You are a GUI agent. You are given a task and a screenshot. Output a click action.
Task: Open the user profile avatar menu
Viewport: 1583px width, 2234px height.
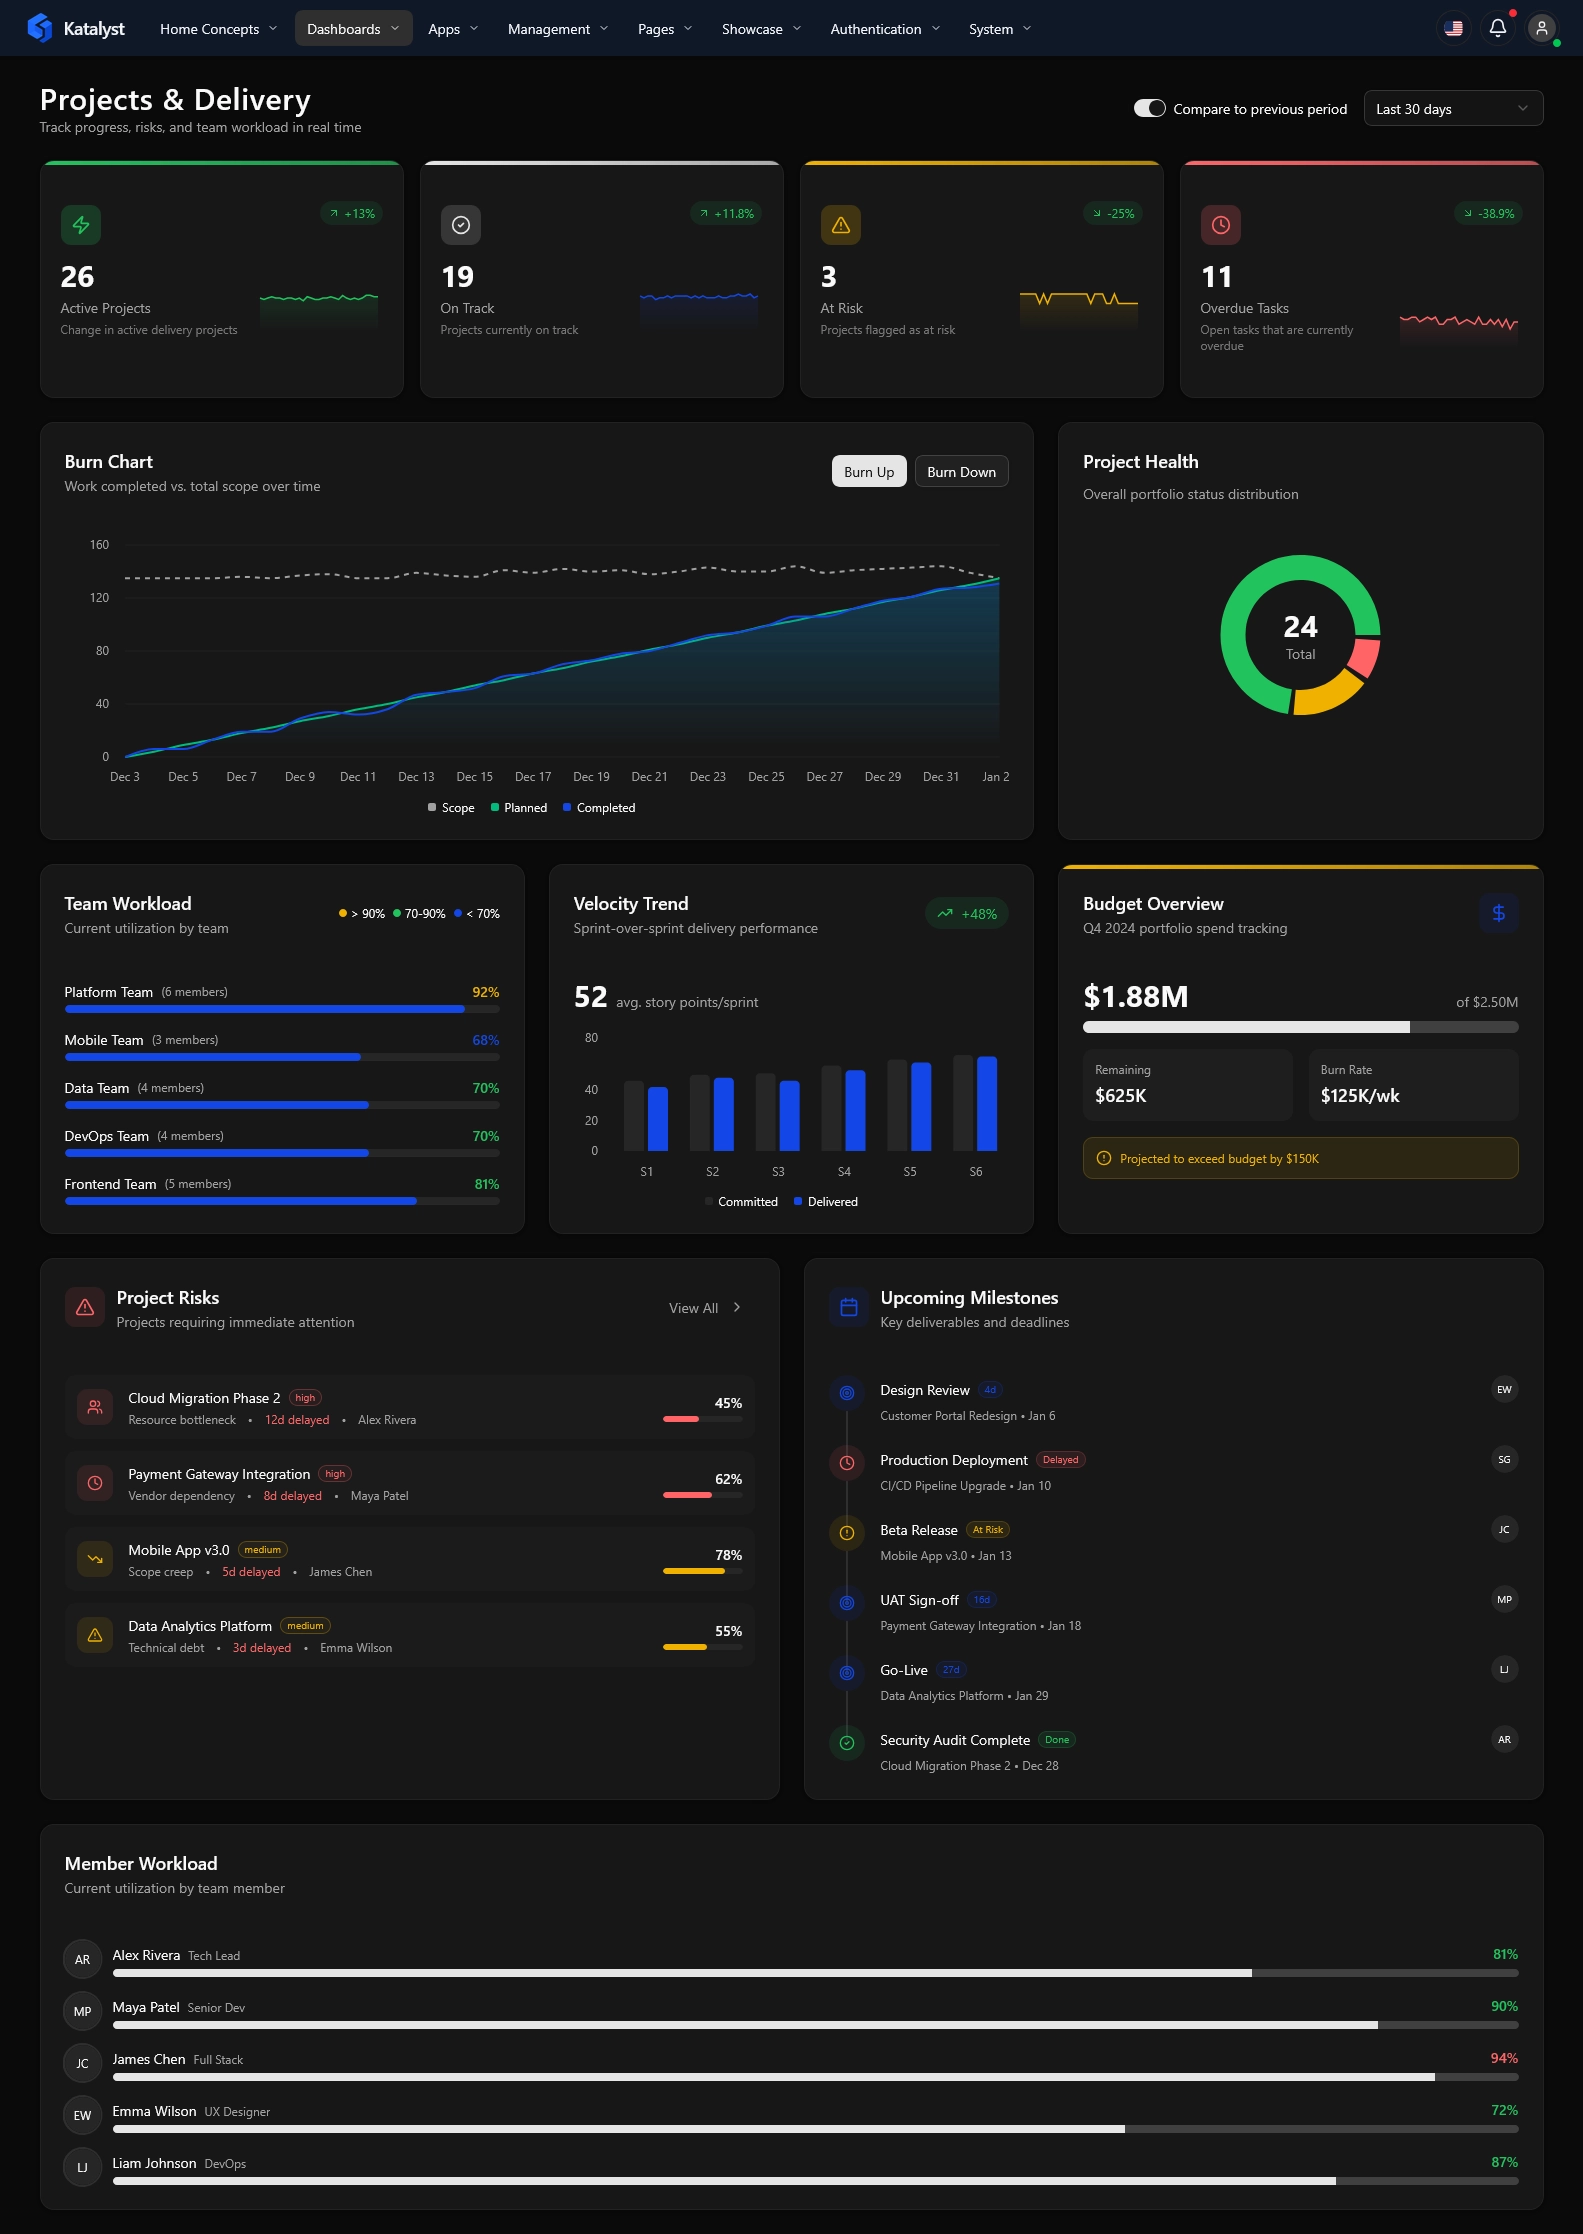[1541, 28]
